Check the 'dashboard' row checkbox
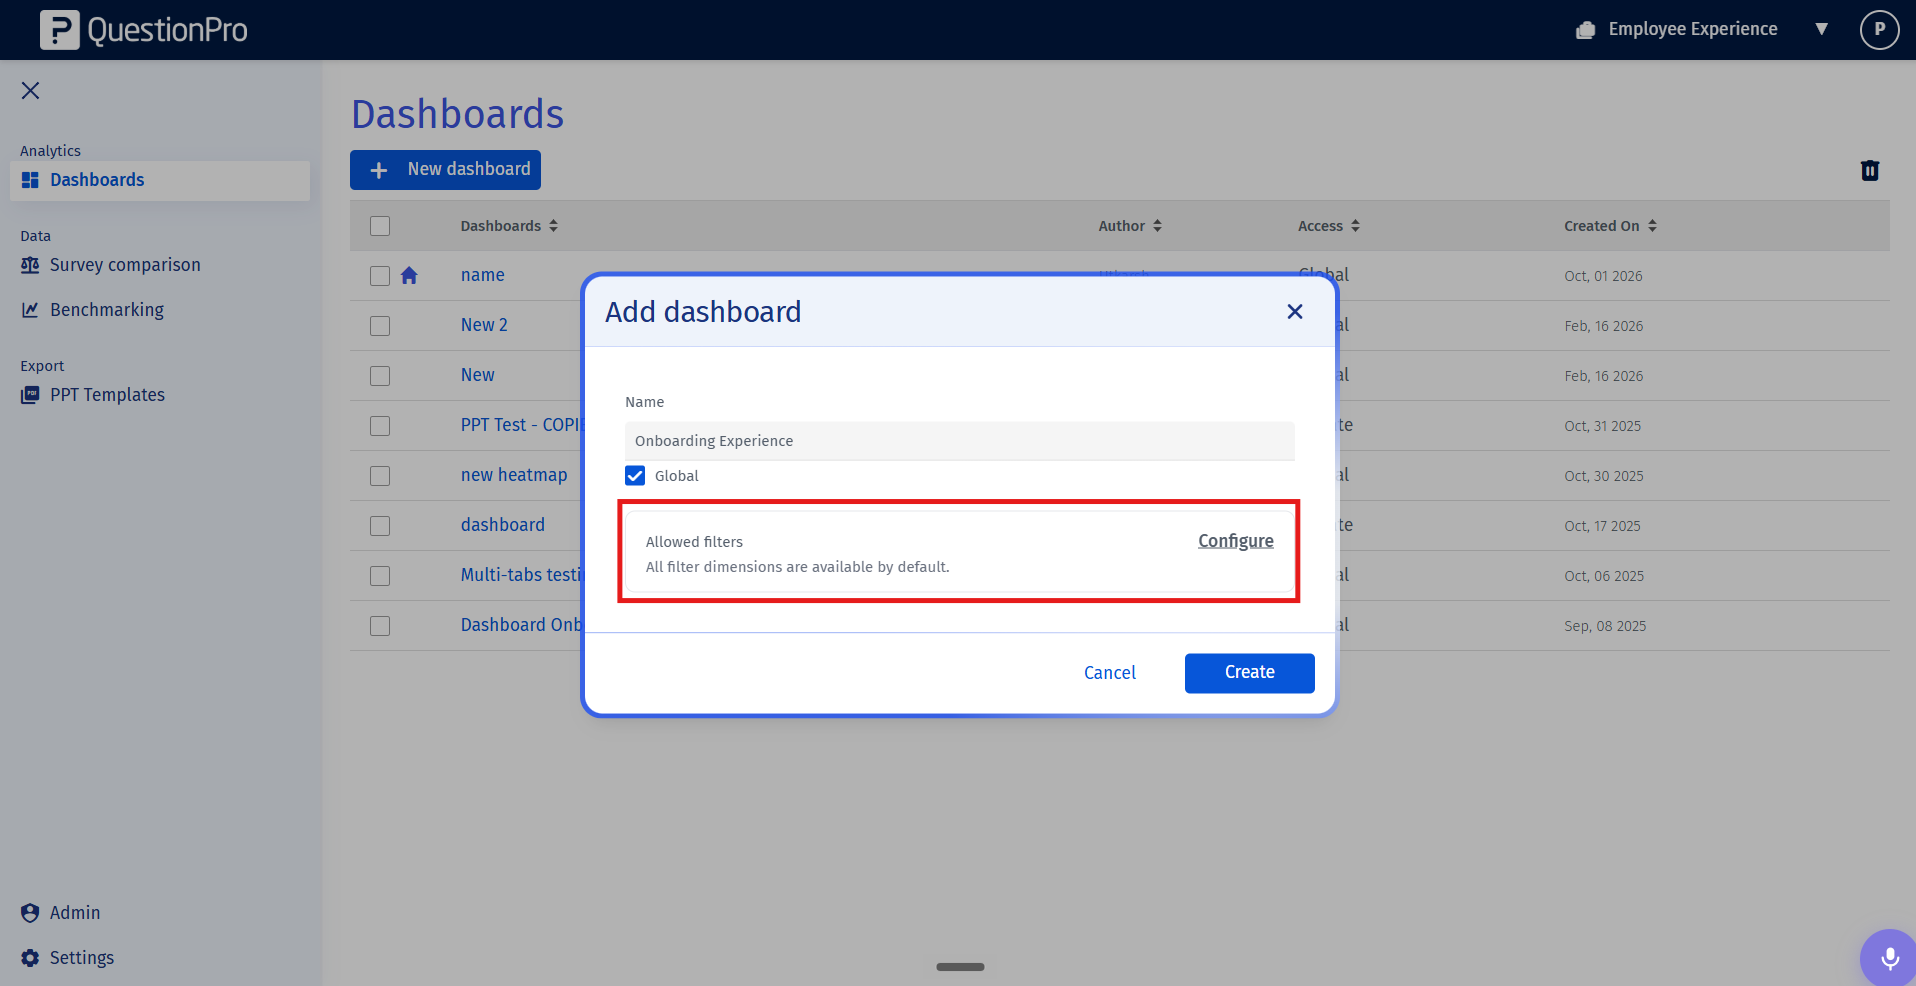The width and height of the screenshot is (1916, 986). 380,526
